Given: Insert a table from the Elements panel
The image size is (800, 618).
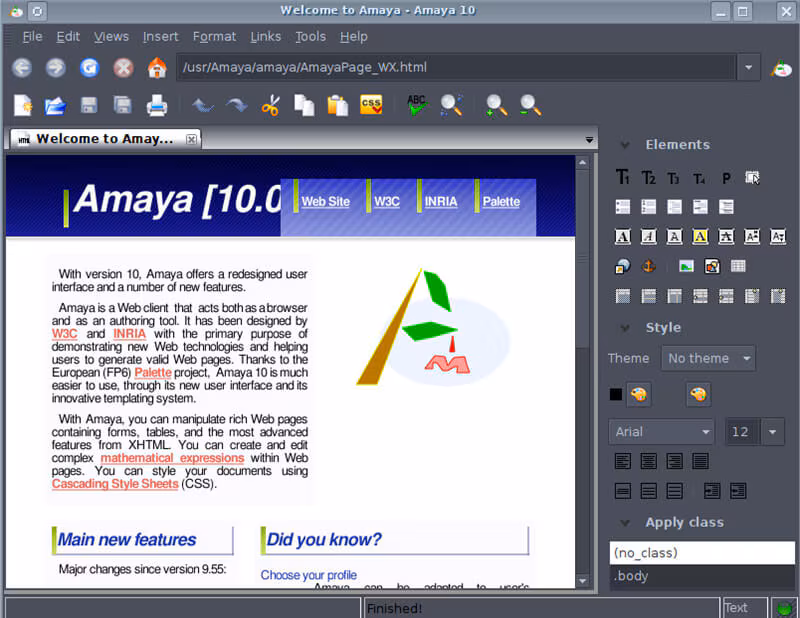Looking at the screenshot, I should click(738, 266).
